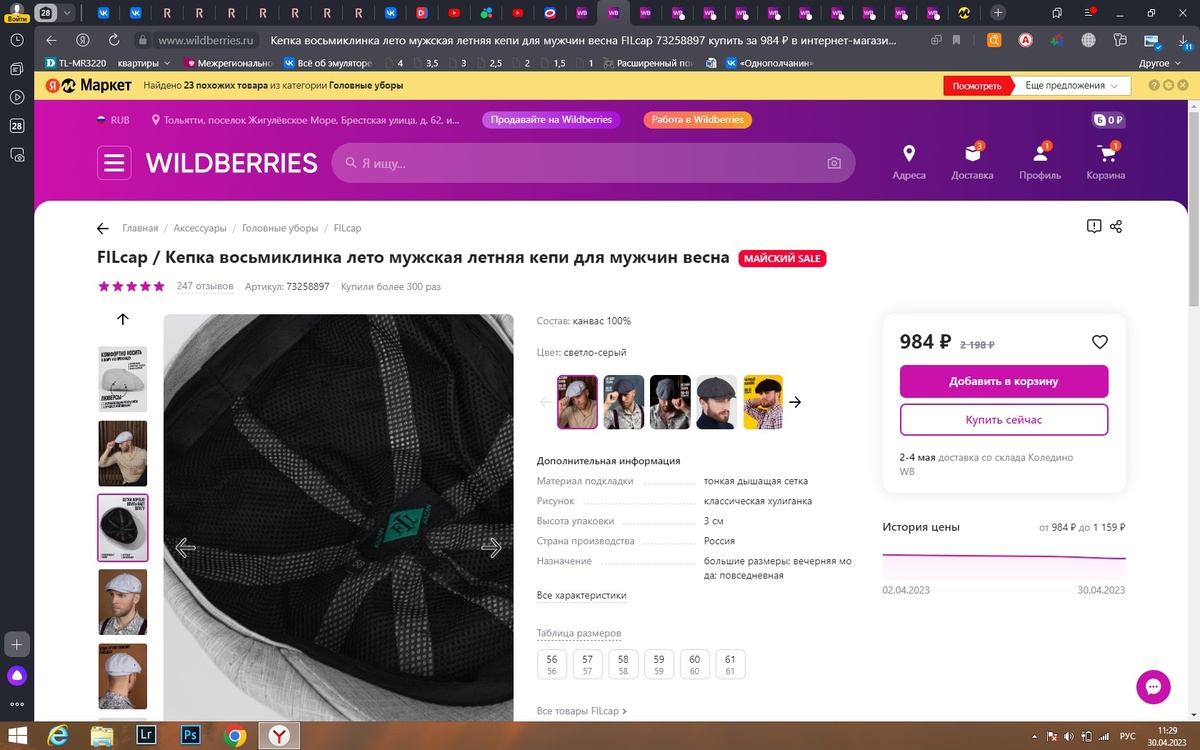Expand Все характеристики section
The width and height of the screenshot is (1200, 750).
coord(581,595)
